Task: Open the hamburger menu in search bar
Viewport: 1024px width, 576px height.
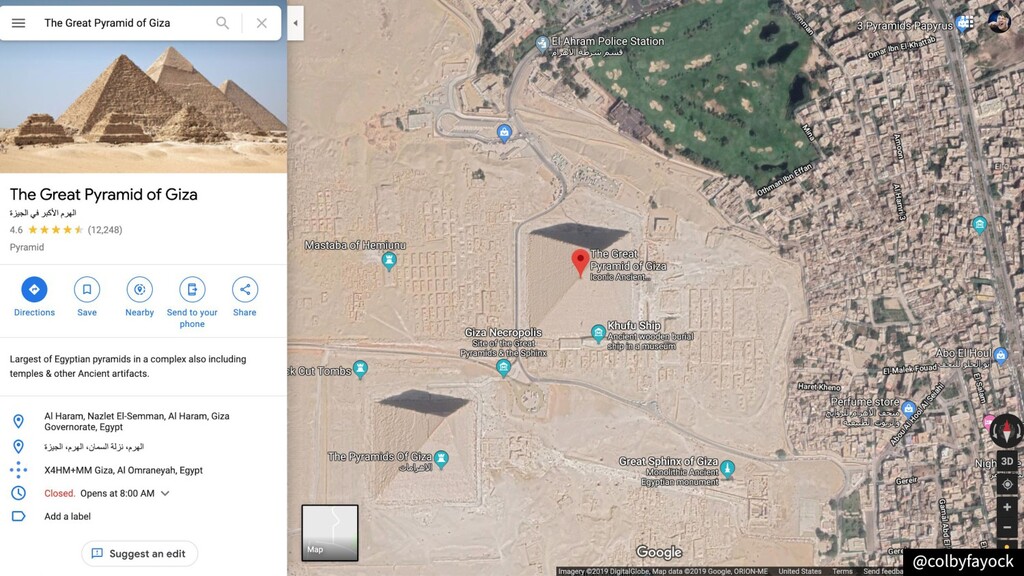Action: pos(18,23)
